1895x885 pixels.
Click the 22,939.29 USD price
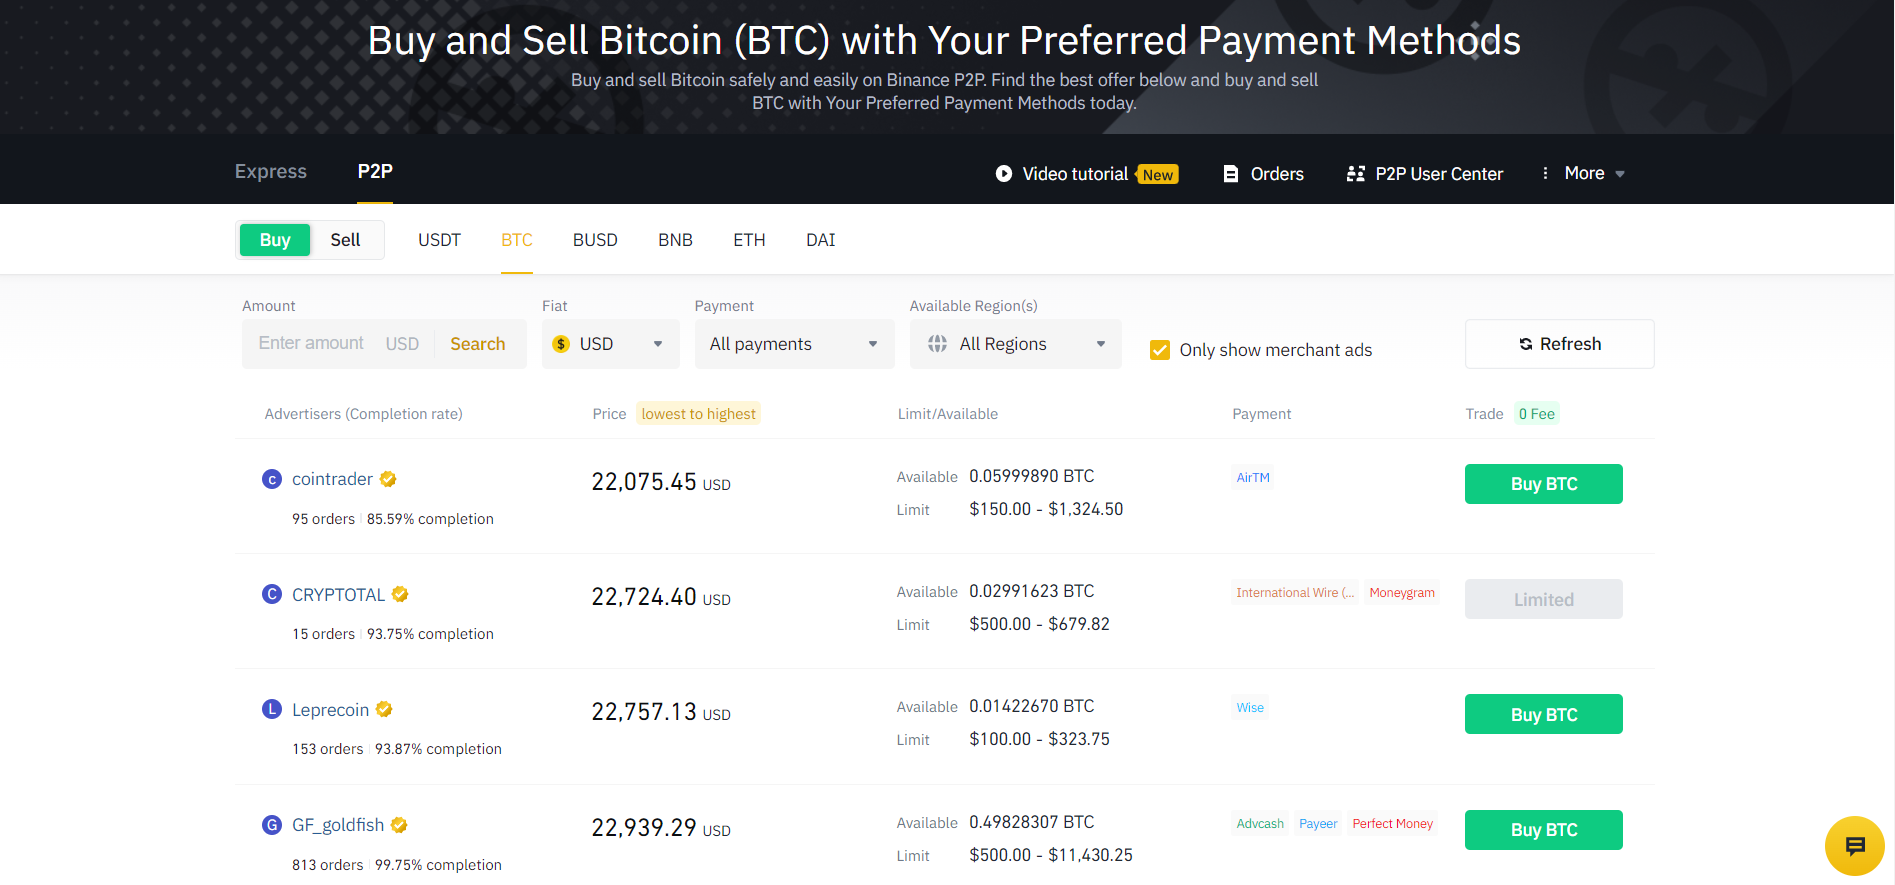click(661, 828)
